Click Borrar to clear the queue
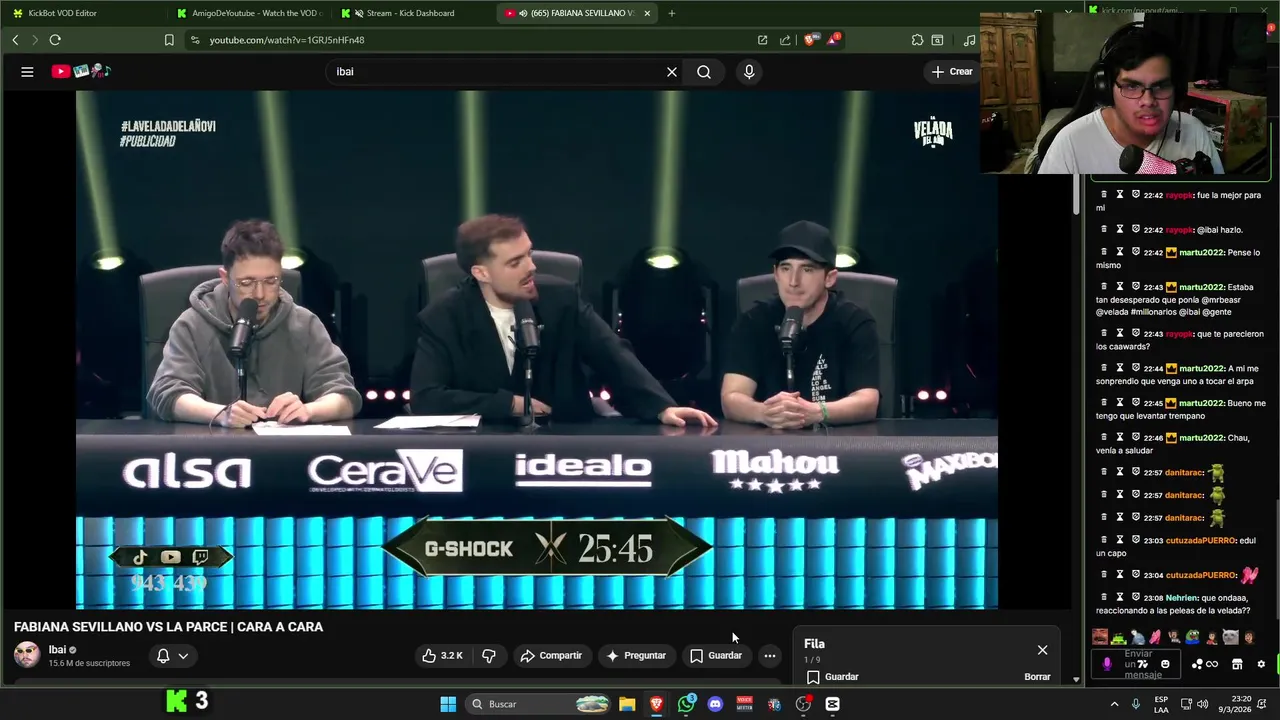 (x=1037, y=677)
